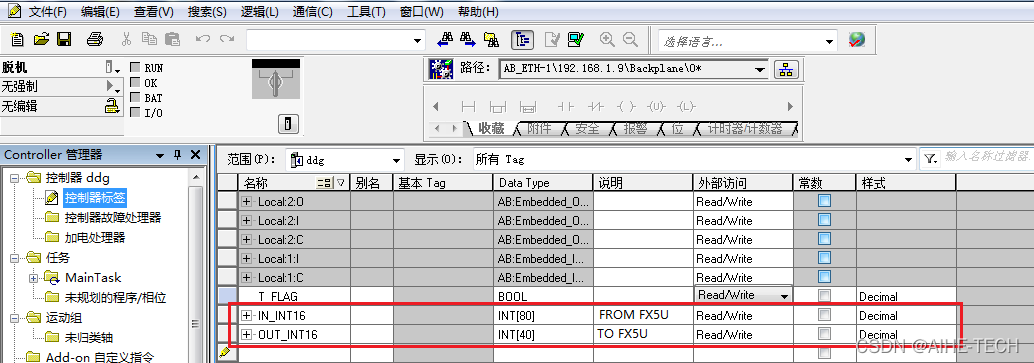1034x363 pixels.
Task: Click Find Previous binoculars icon
Action: tap(445, 40)
